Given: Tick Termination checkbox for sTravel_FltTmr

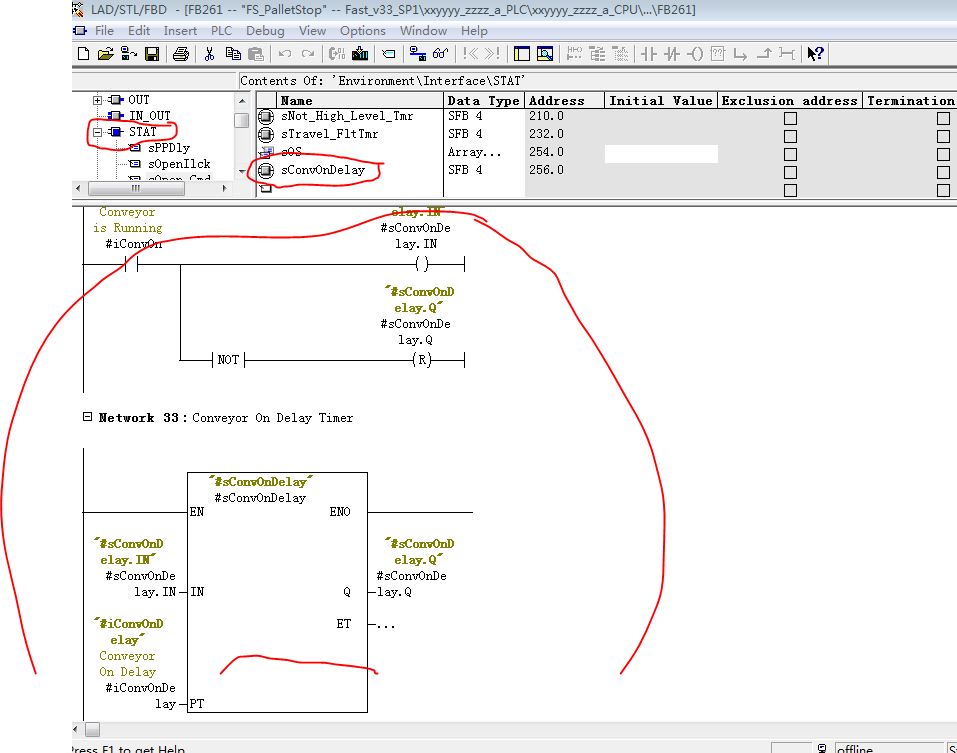Looking at the screenshot, I should click(x=944, y=136).
